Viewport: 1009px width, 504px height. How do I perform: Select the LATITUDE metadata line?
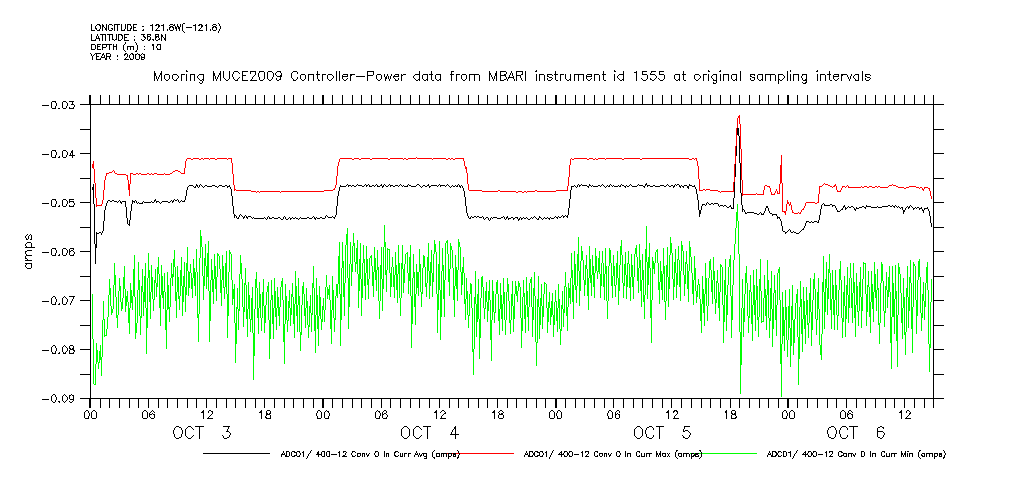coord(127,37)
